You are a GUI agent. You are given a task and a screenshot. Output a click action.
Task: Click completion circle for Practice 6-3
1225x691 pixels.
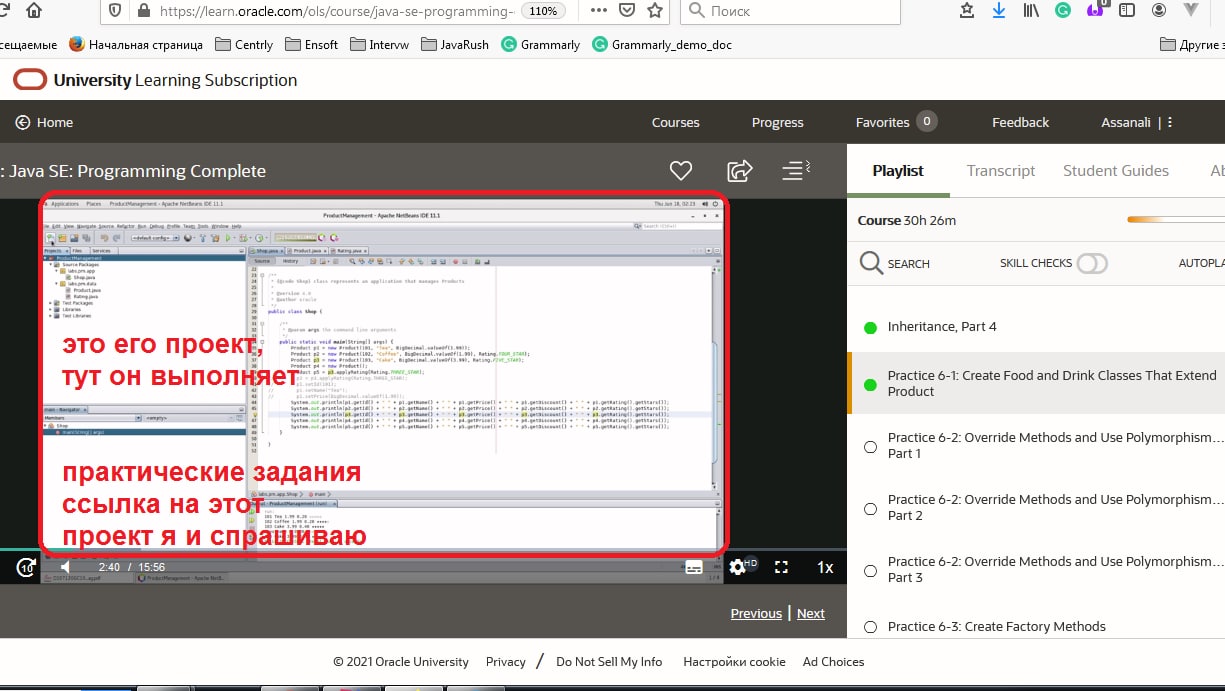click(870, 627)
